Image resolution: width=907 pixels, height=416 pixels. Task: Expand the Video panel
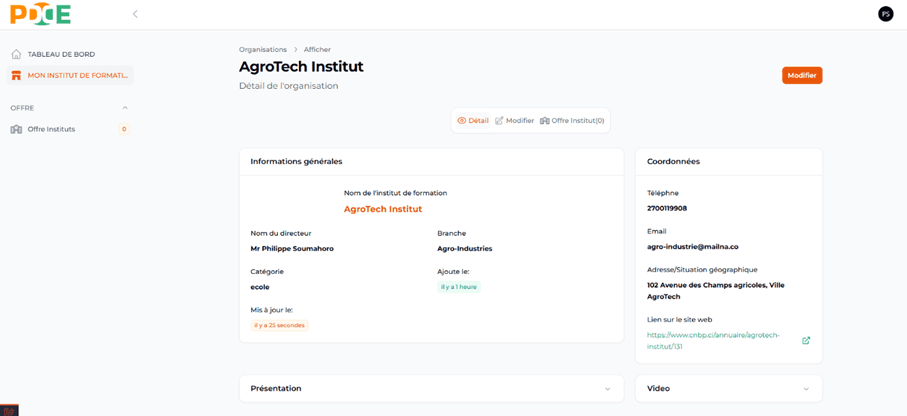click(x=806, y=389)
